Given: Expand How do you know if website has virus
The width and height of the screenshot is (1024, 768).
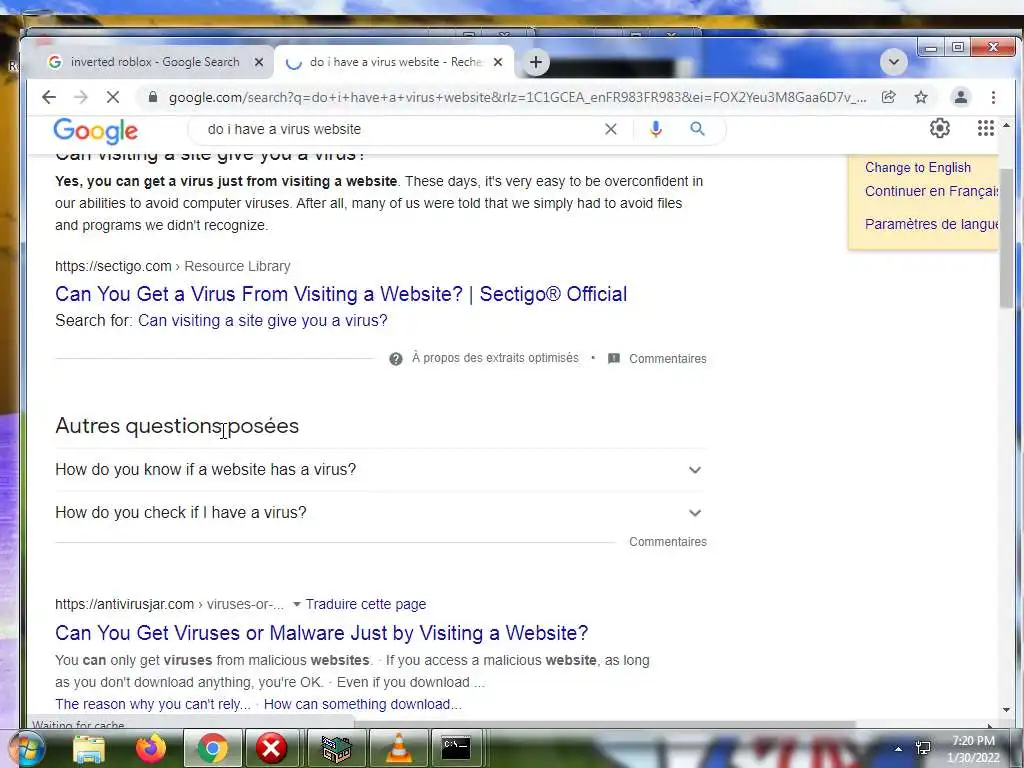Looking at the screenshot, I should [x=380, y=470].
